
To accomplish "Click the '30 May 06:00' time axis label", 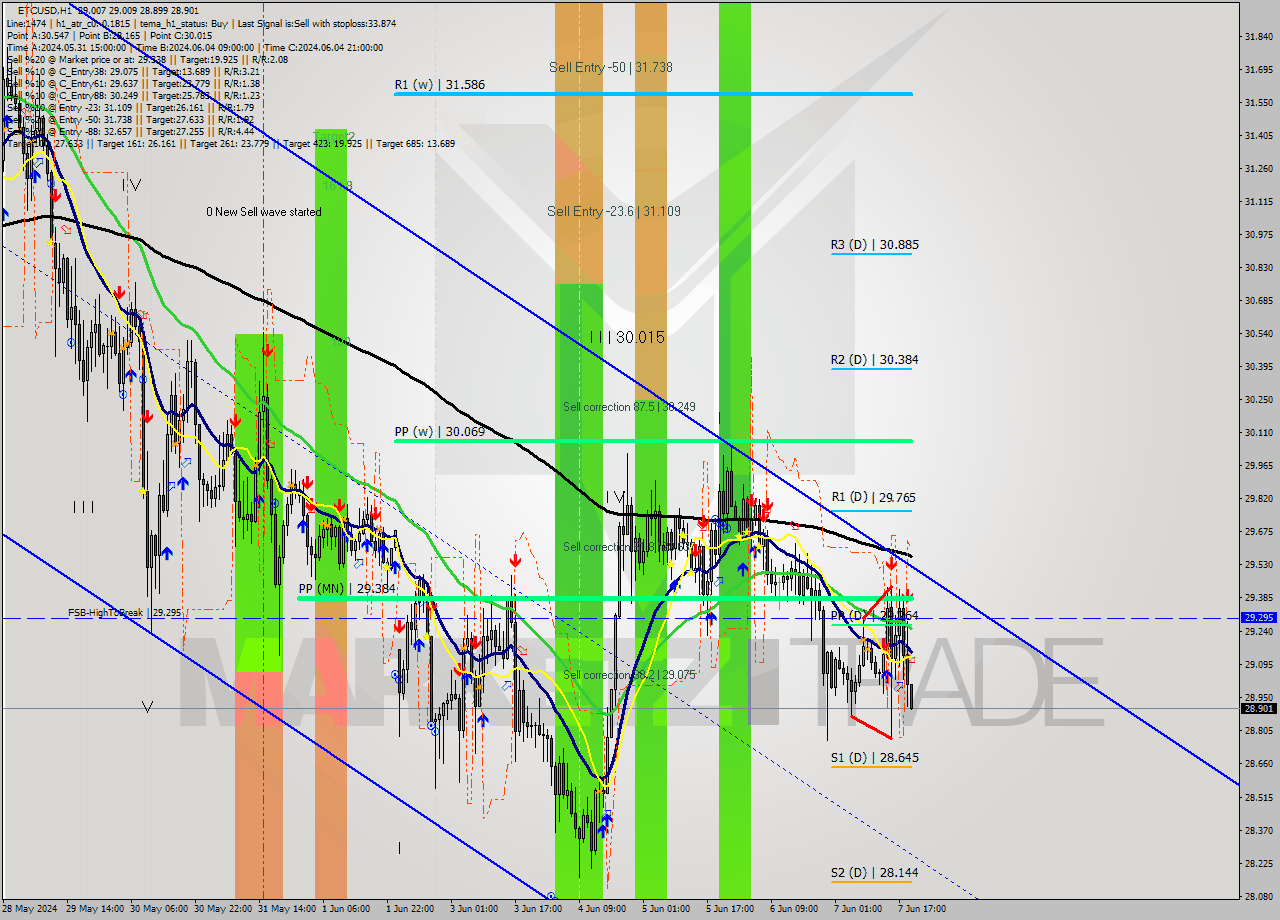I will tap(161, 909).
